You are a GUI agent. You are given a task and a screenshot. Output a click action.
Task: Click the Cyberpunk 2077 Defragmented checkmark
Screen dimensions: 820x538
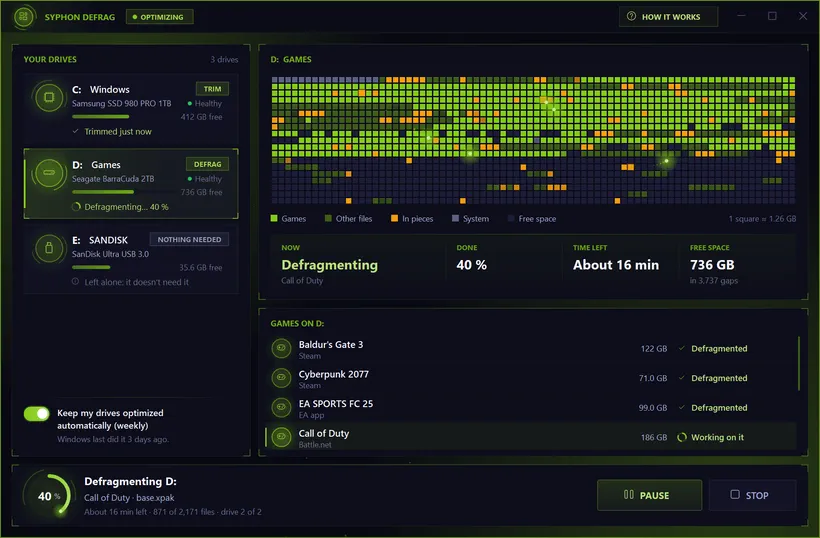(681, 377)
